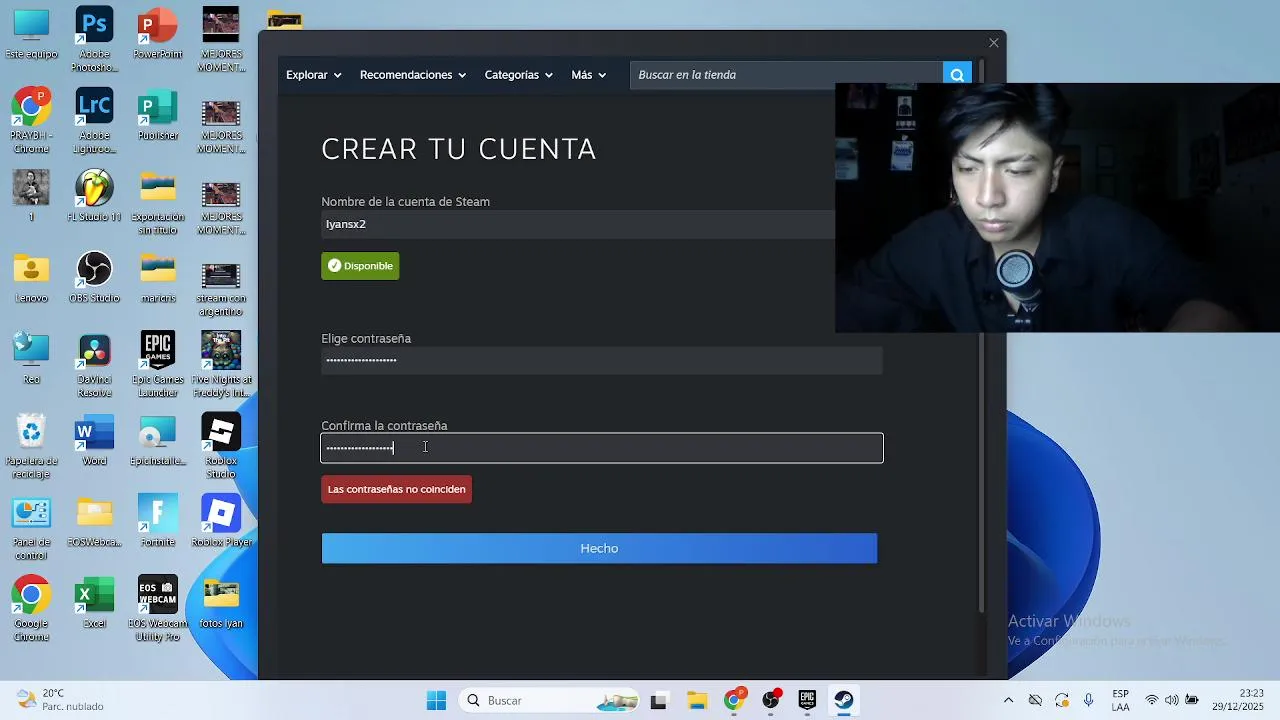
Task: Click the volume speaker tray icon
Action: tap(1171, 700)
